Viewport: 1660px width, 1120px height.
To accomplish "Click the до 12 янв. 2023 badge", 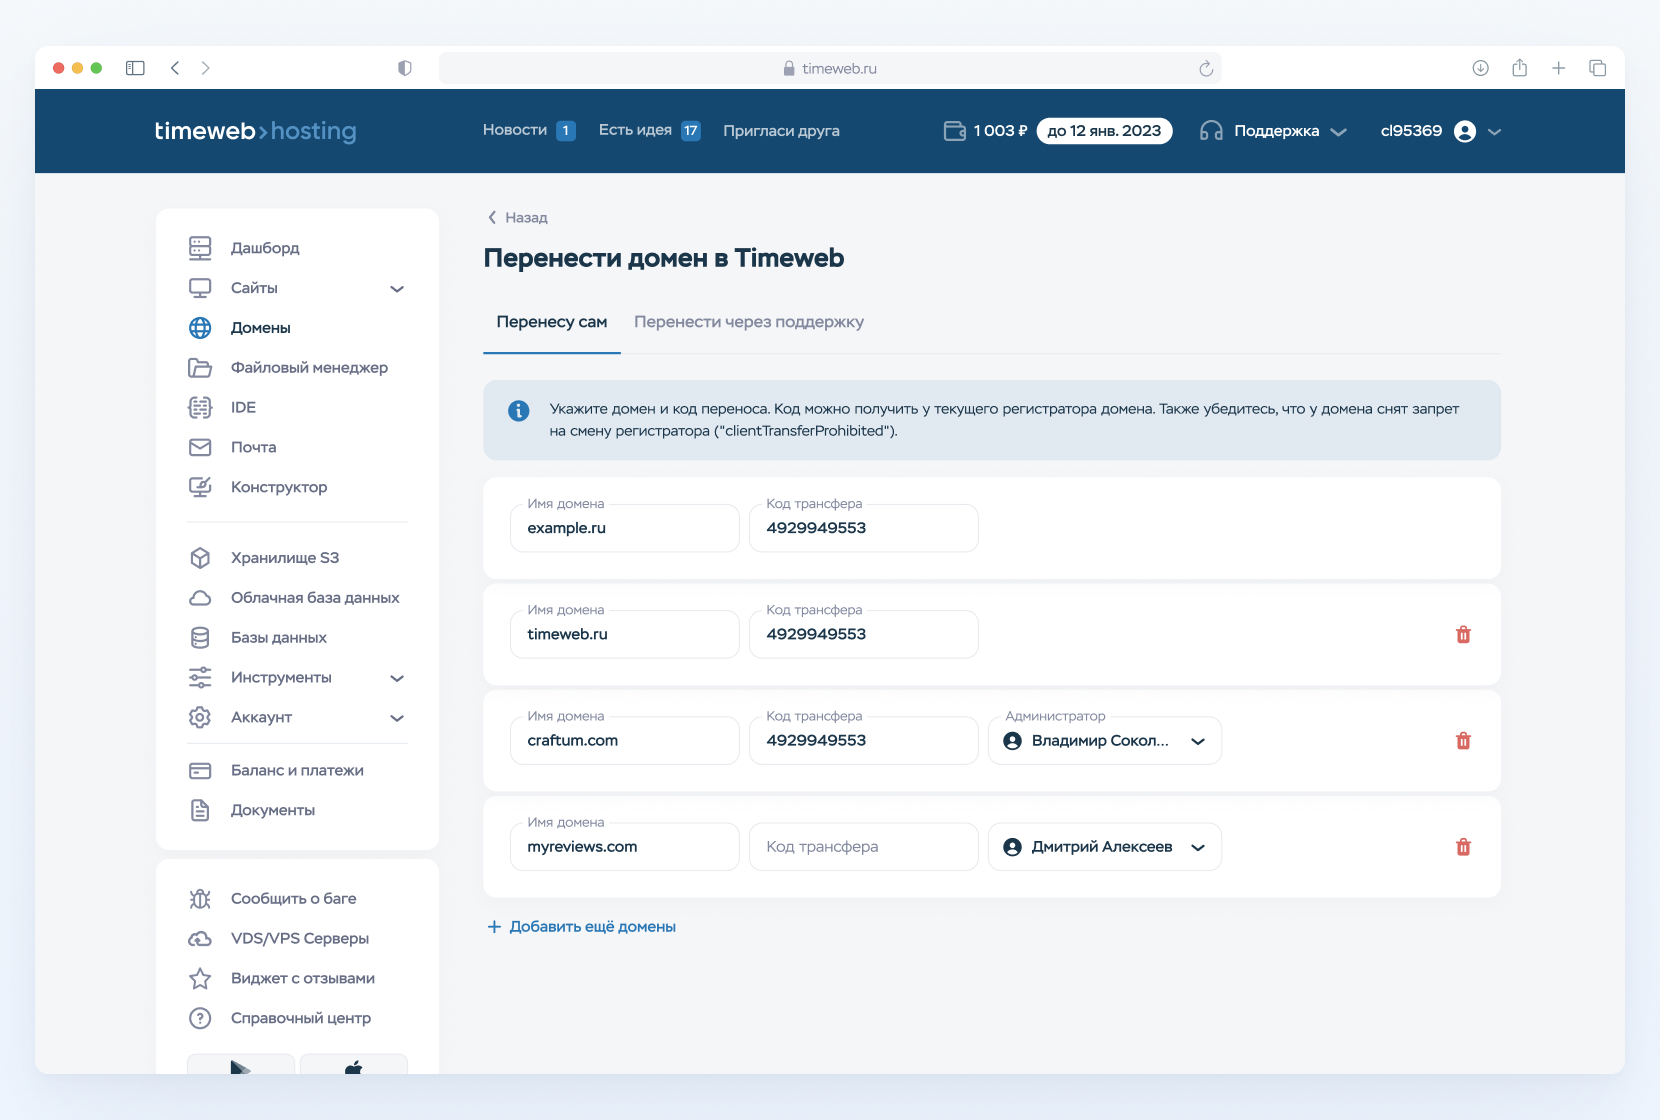I will 1104,131.
